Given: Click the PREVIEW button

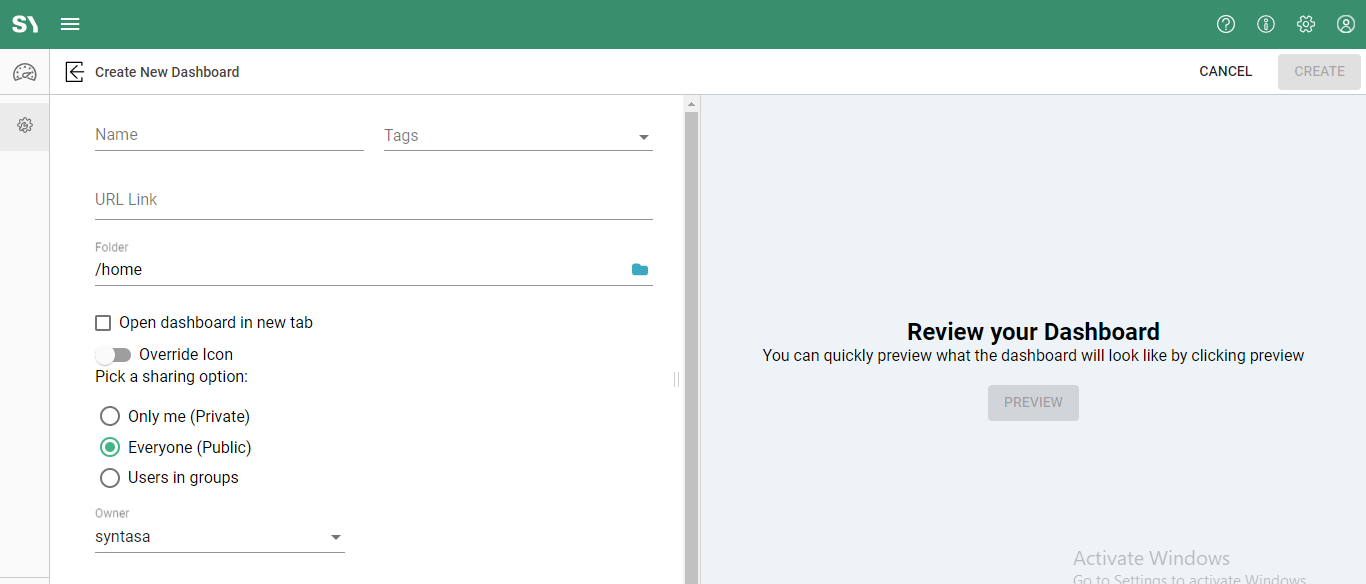Looking at the screenshot, I should pos(1033,402).
